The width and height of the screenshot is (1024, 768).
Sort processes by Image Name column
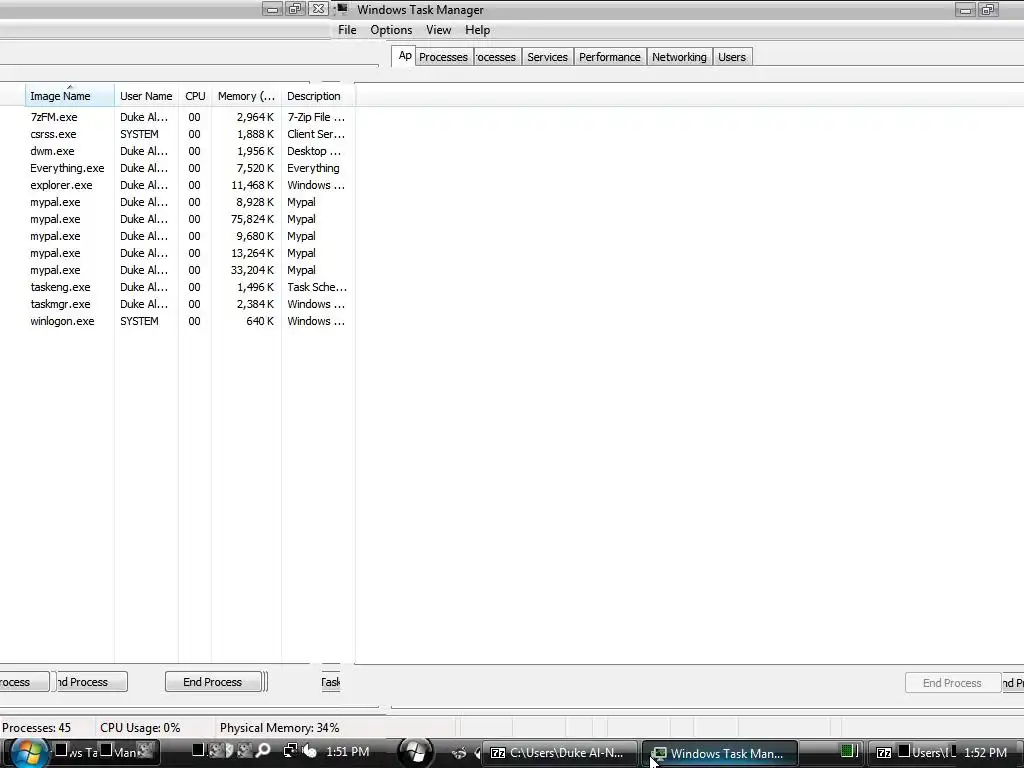pyautogui.click(x=70, y=96)
